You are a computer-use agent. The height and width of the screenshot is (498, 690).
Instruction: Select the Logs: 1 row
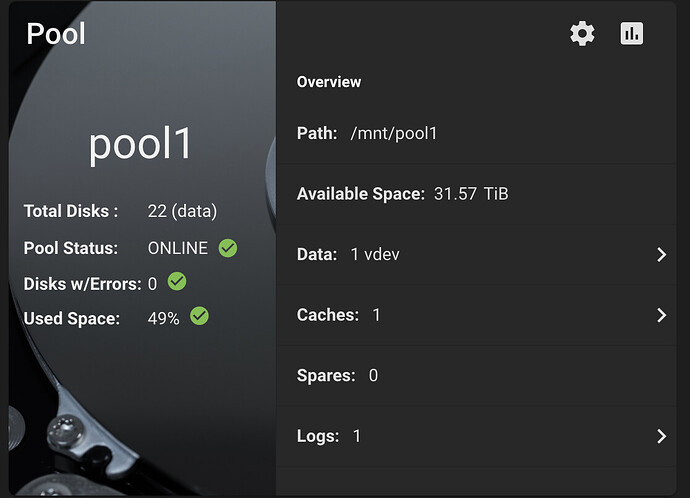[470, 436]
